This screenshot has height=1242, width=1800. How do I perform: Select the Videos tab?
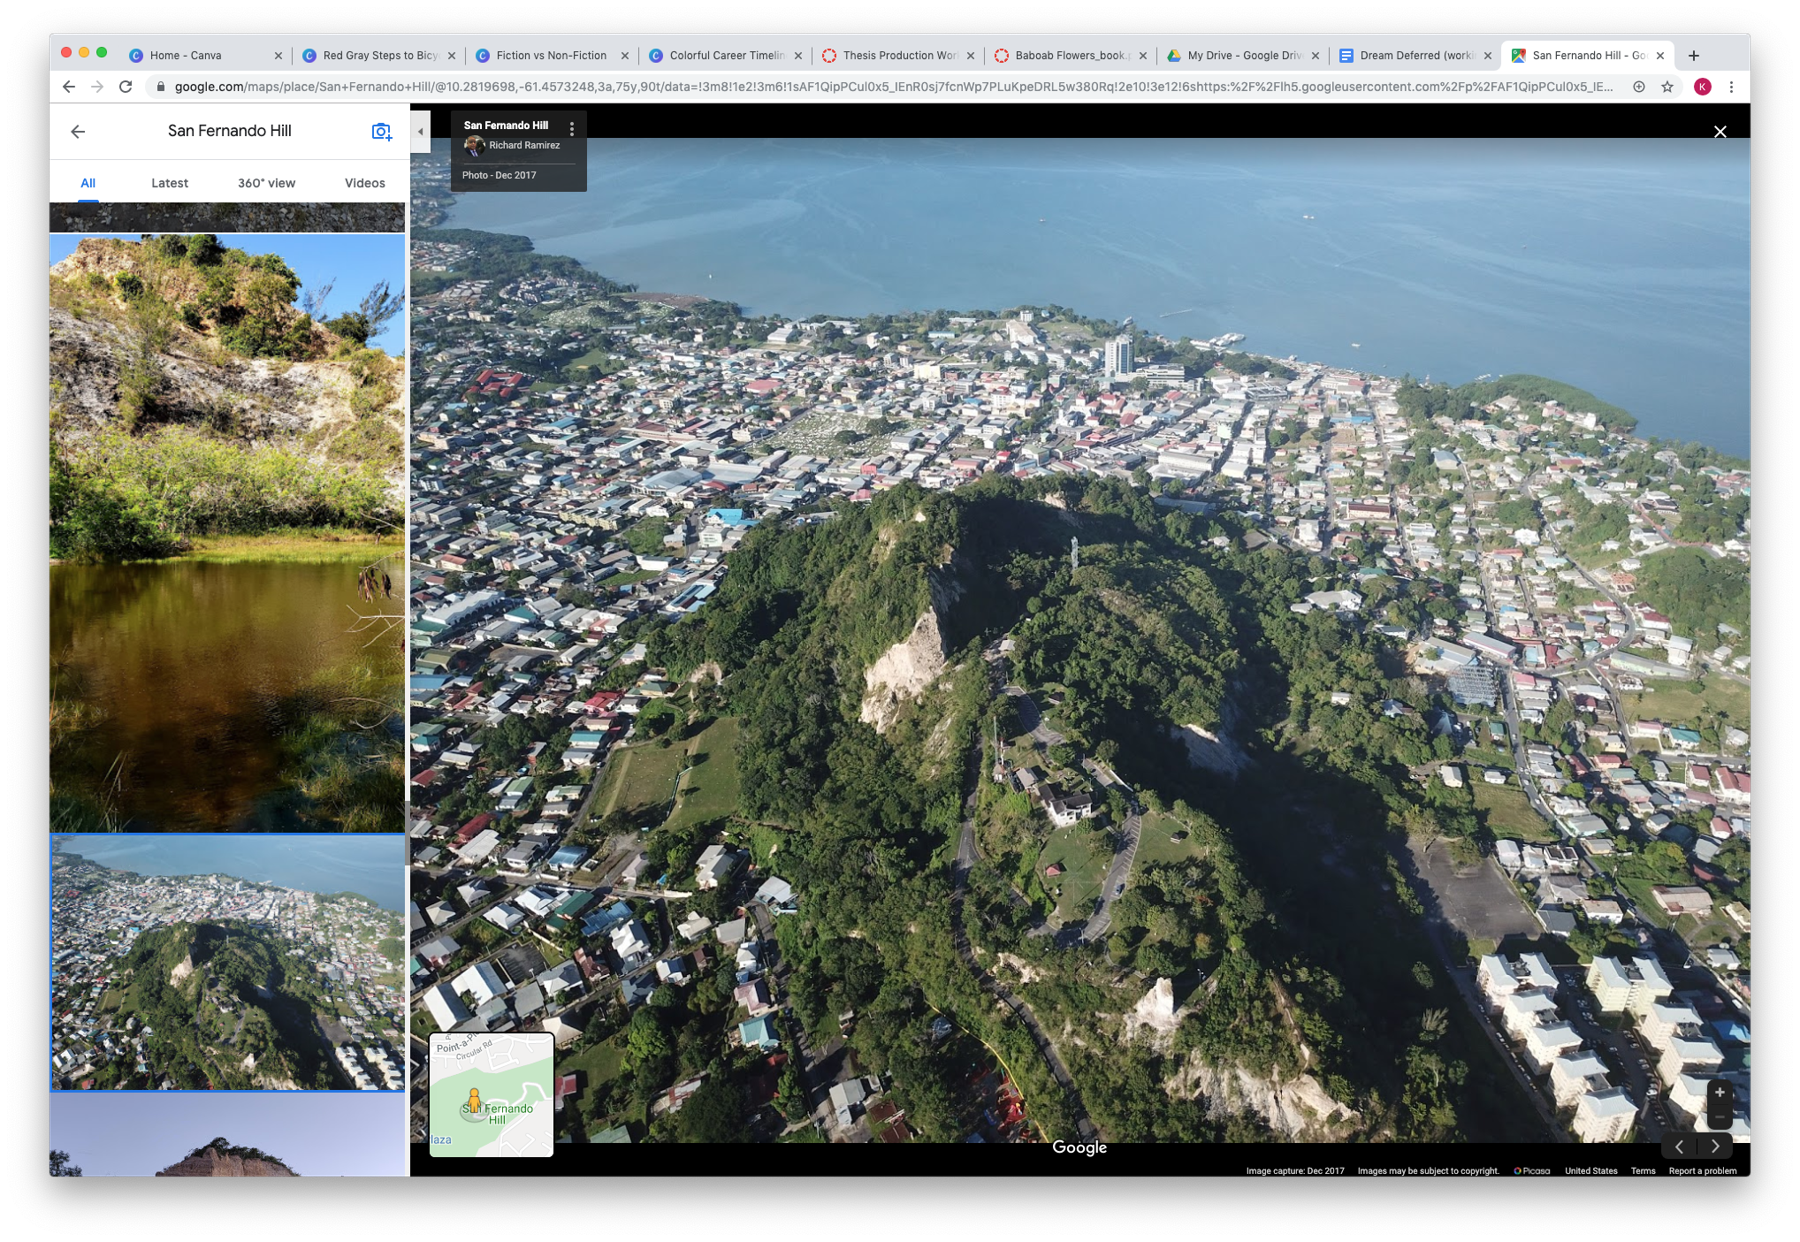pos(364,183)
